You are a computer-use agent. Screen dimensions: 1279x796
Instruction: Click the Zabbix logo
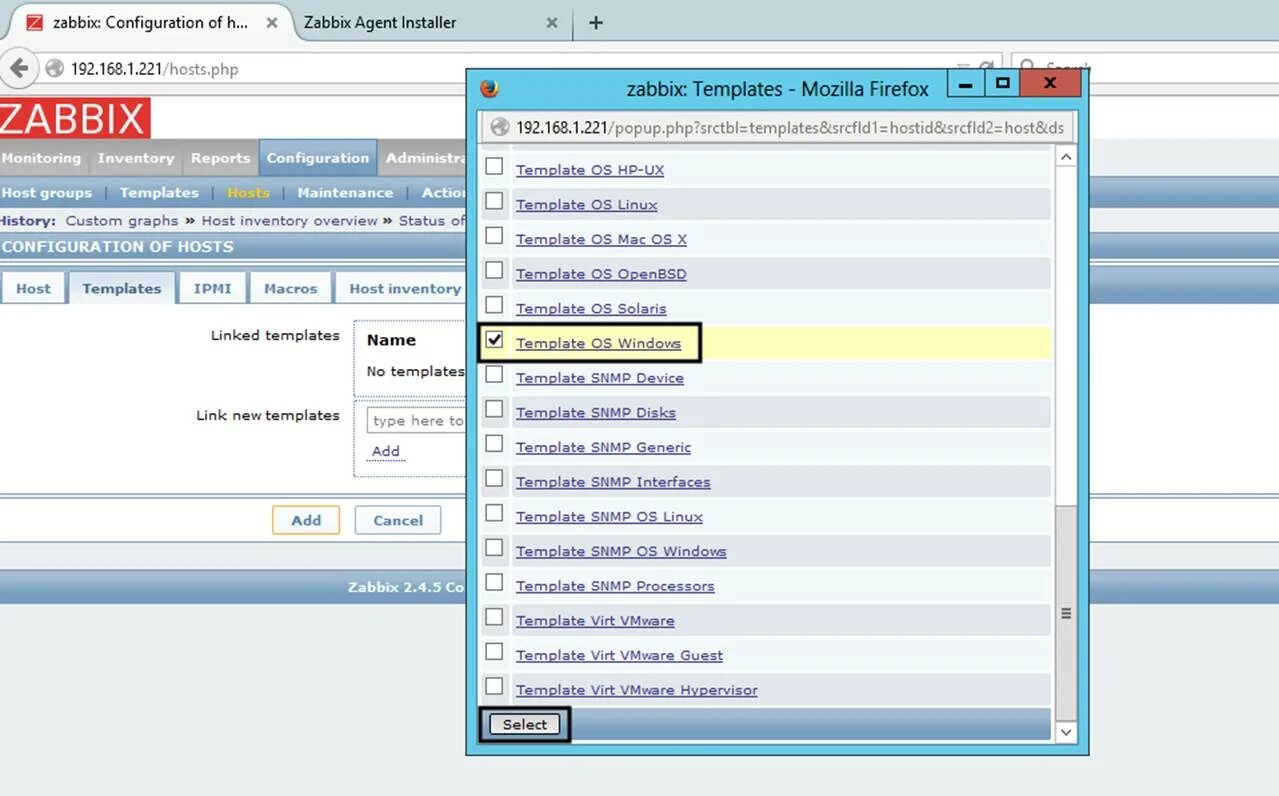[x=75, y=119]
